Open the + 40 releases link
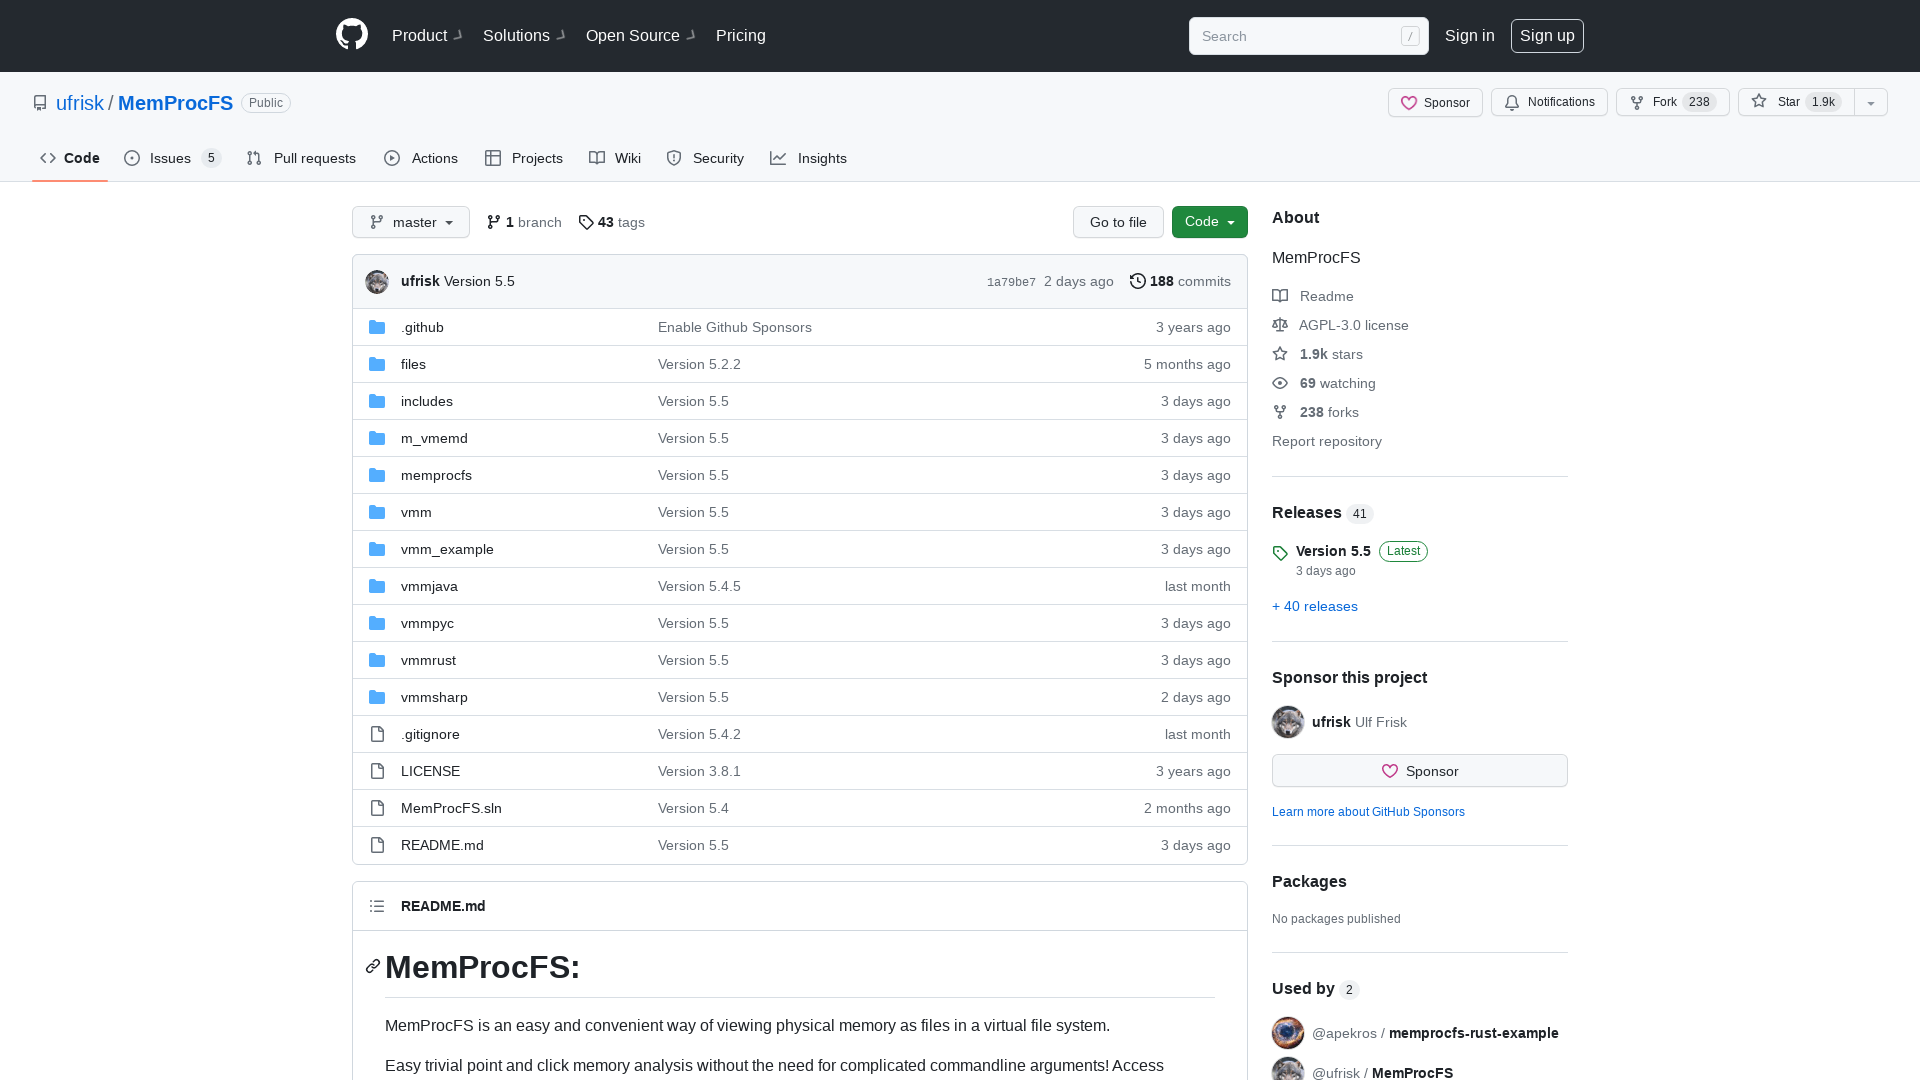The image size is (1920, 1080). [1315, 606]
